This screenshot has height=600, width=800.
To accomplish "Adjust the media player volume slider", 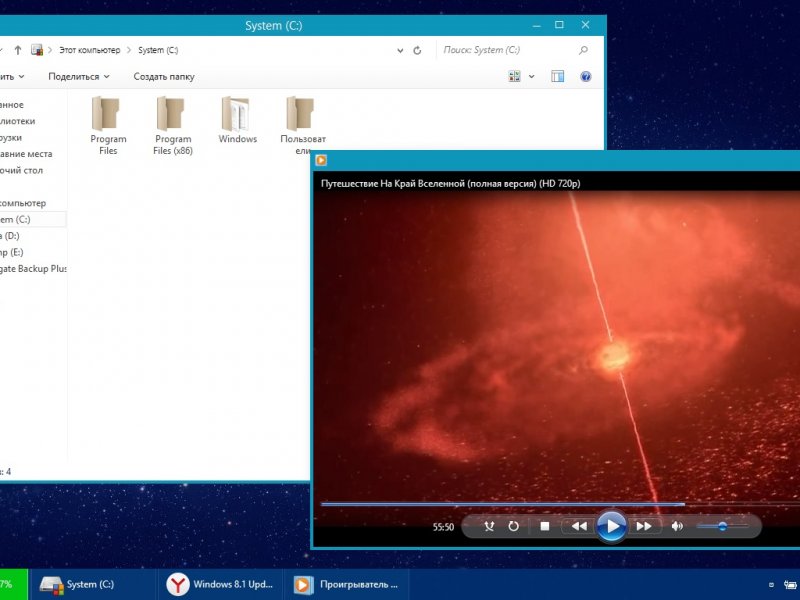I will 722,526.
